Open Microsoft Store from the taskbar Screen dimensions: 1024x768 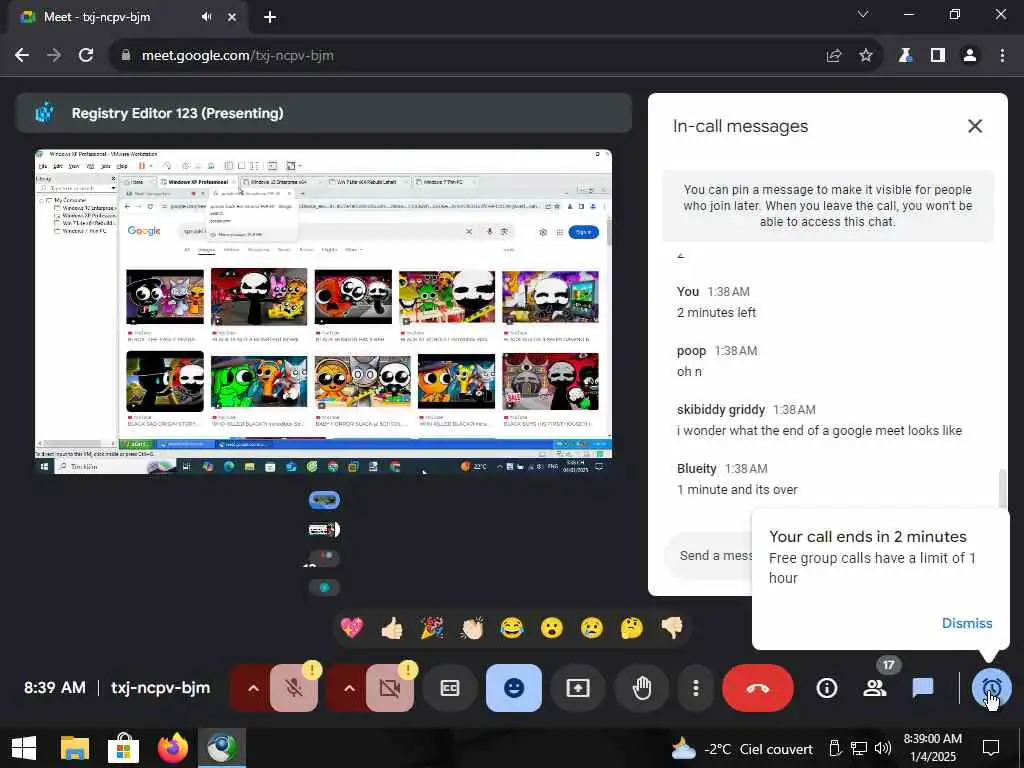click(123, 748)
